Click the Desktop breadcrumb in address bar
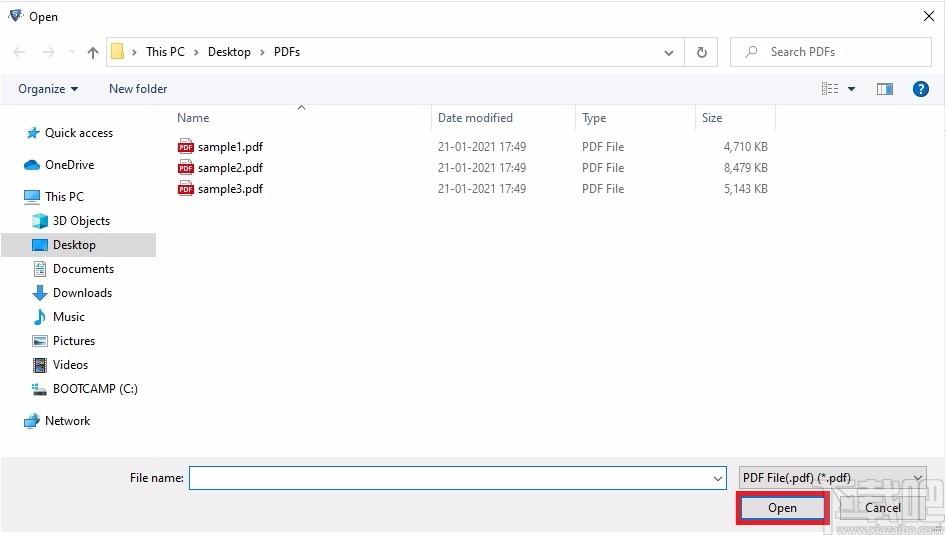This screenshot has height=535, width=947. coord(229,52)
